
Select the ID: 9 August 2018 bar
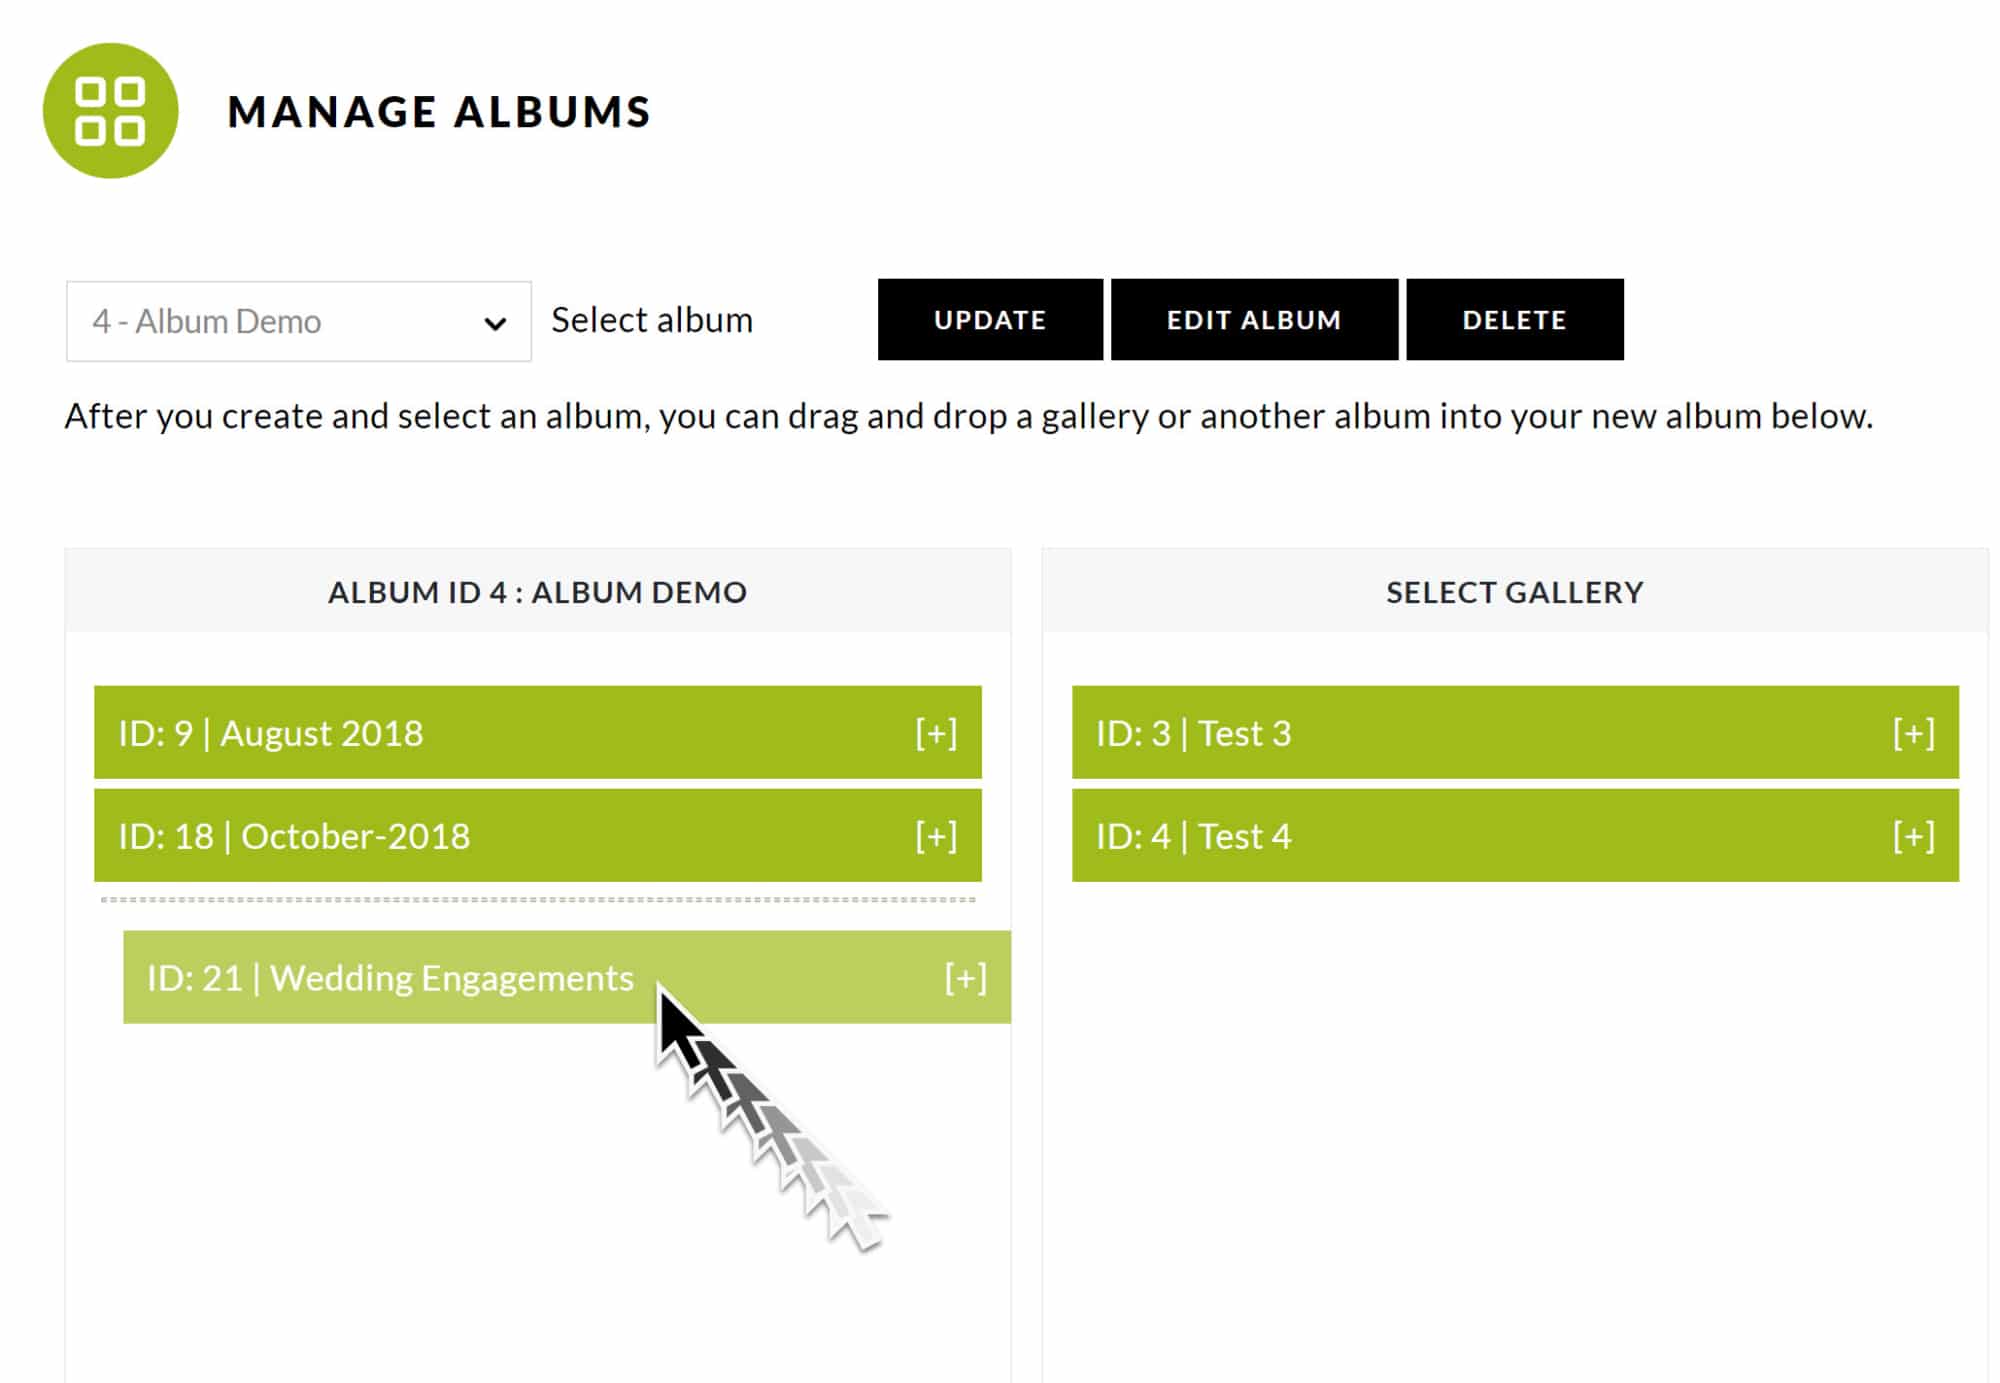tap(538, 732)
